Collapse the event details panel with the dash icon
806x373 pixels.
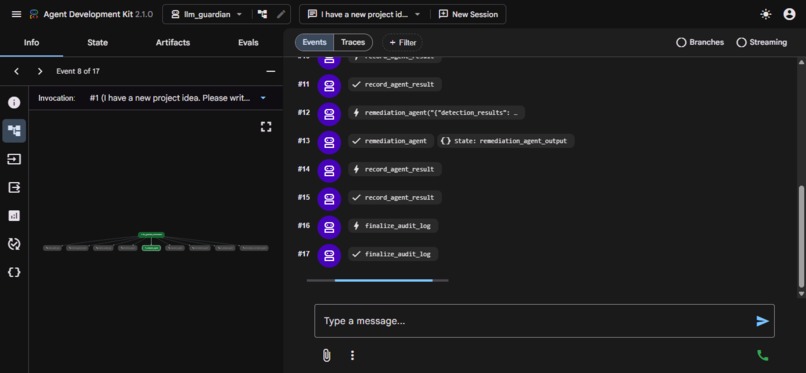coord(270,71)
